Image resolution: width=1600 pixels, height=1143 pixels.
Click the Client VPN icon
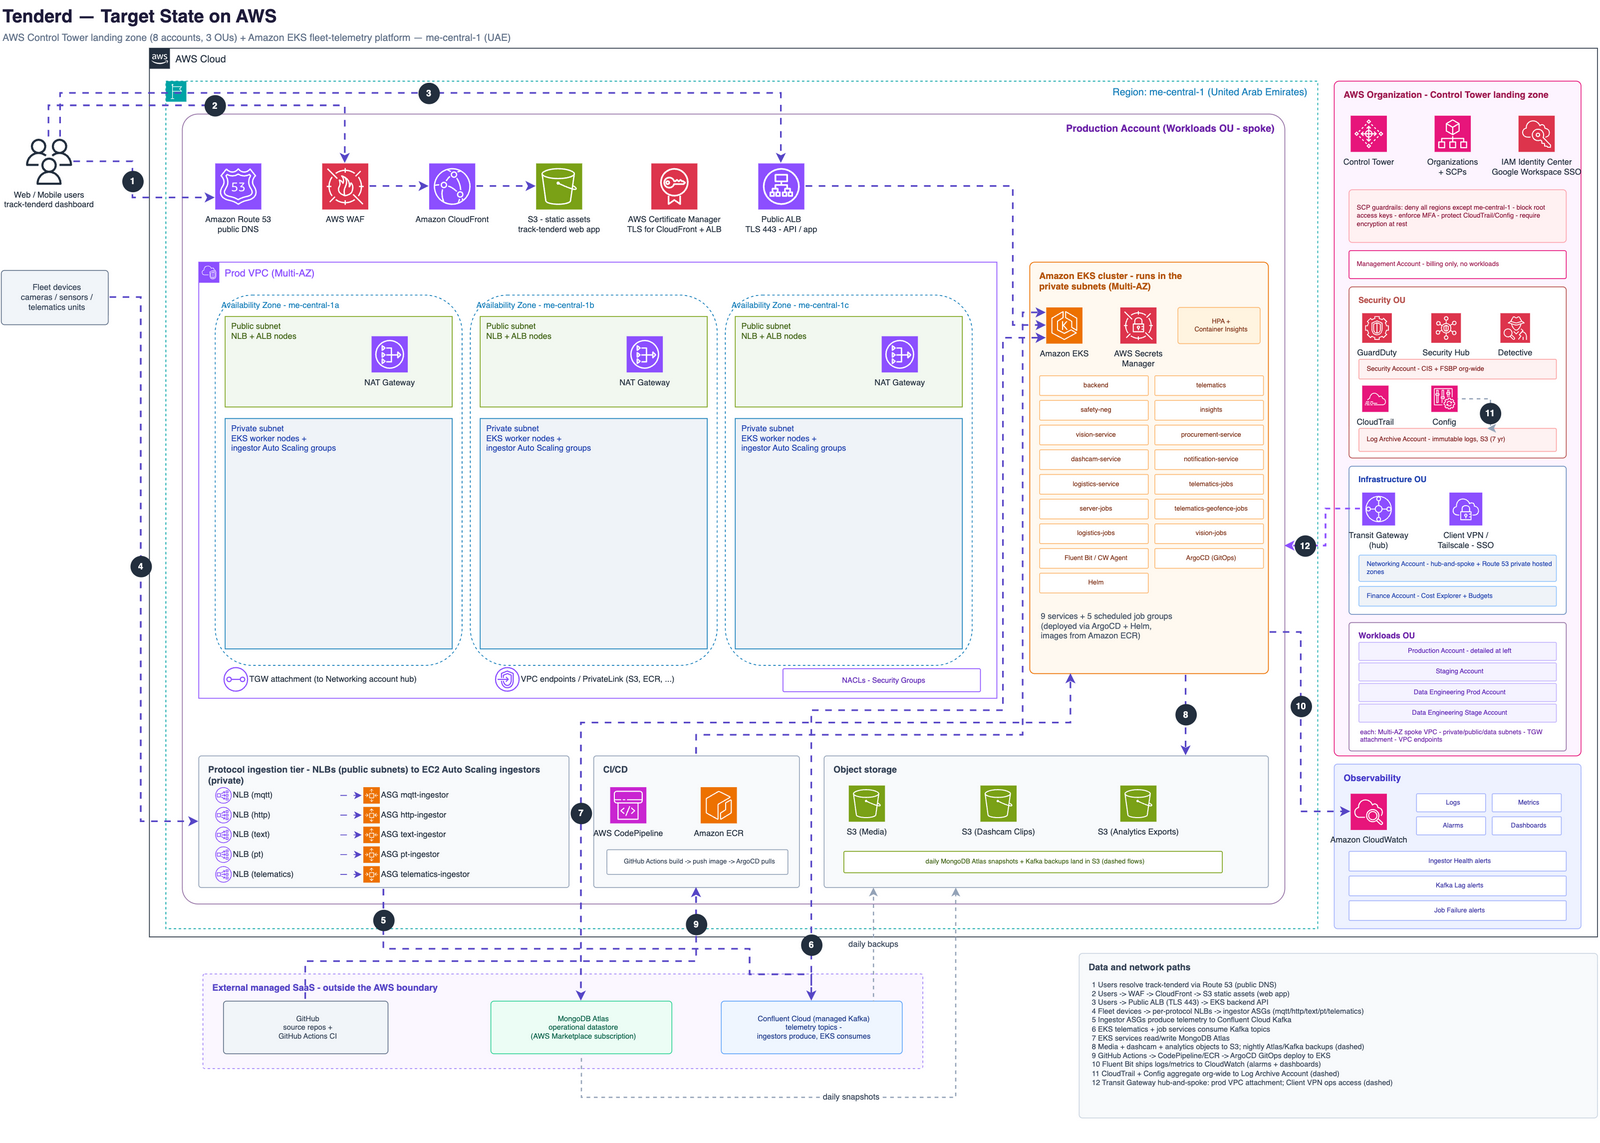1465,509
